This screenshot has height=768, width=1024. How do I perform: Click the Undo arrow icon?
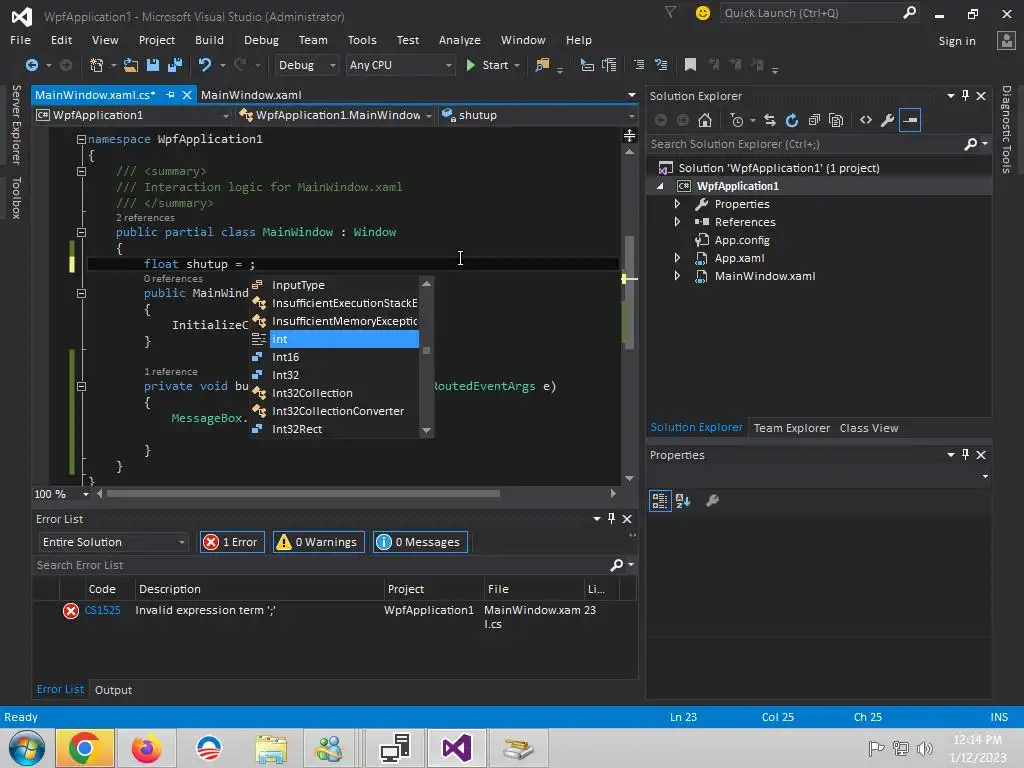click(205, 65)
